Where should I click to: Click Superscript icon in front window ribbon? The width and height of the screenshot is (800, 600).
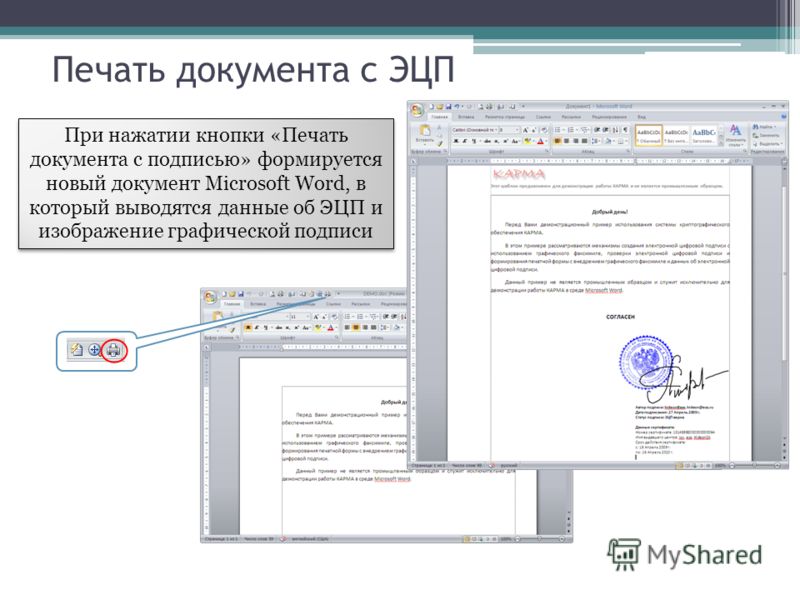click(505, 141)
